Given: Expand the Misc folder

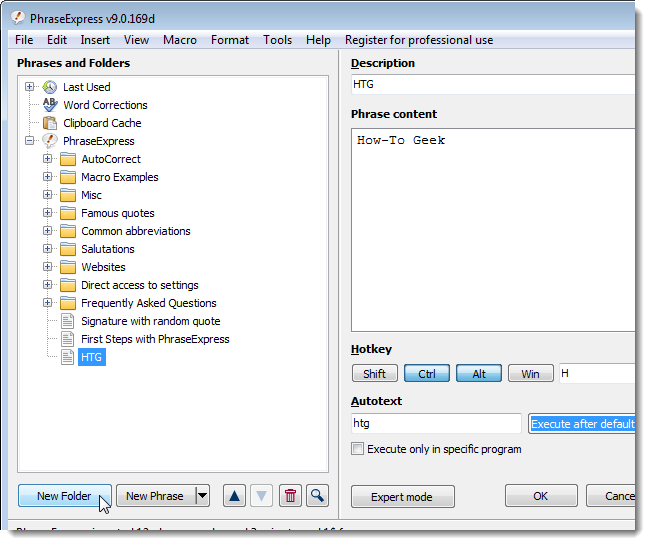Looking at the screenshot, I should tap(47, 195).
